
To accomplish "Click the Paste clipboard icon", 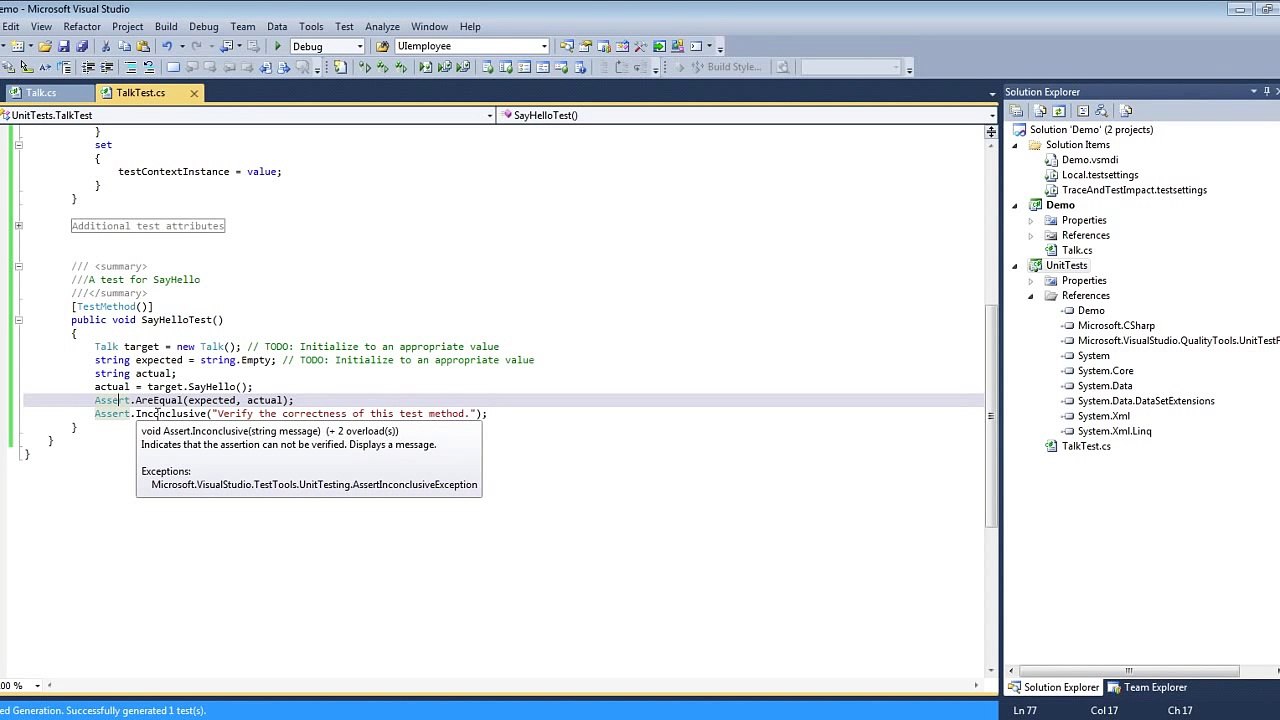I will click(x=143, y=46).
